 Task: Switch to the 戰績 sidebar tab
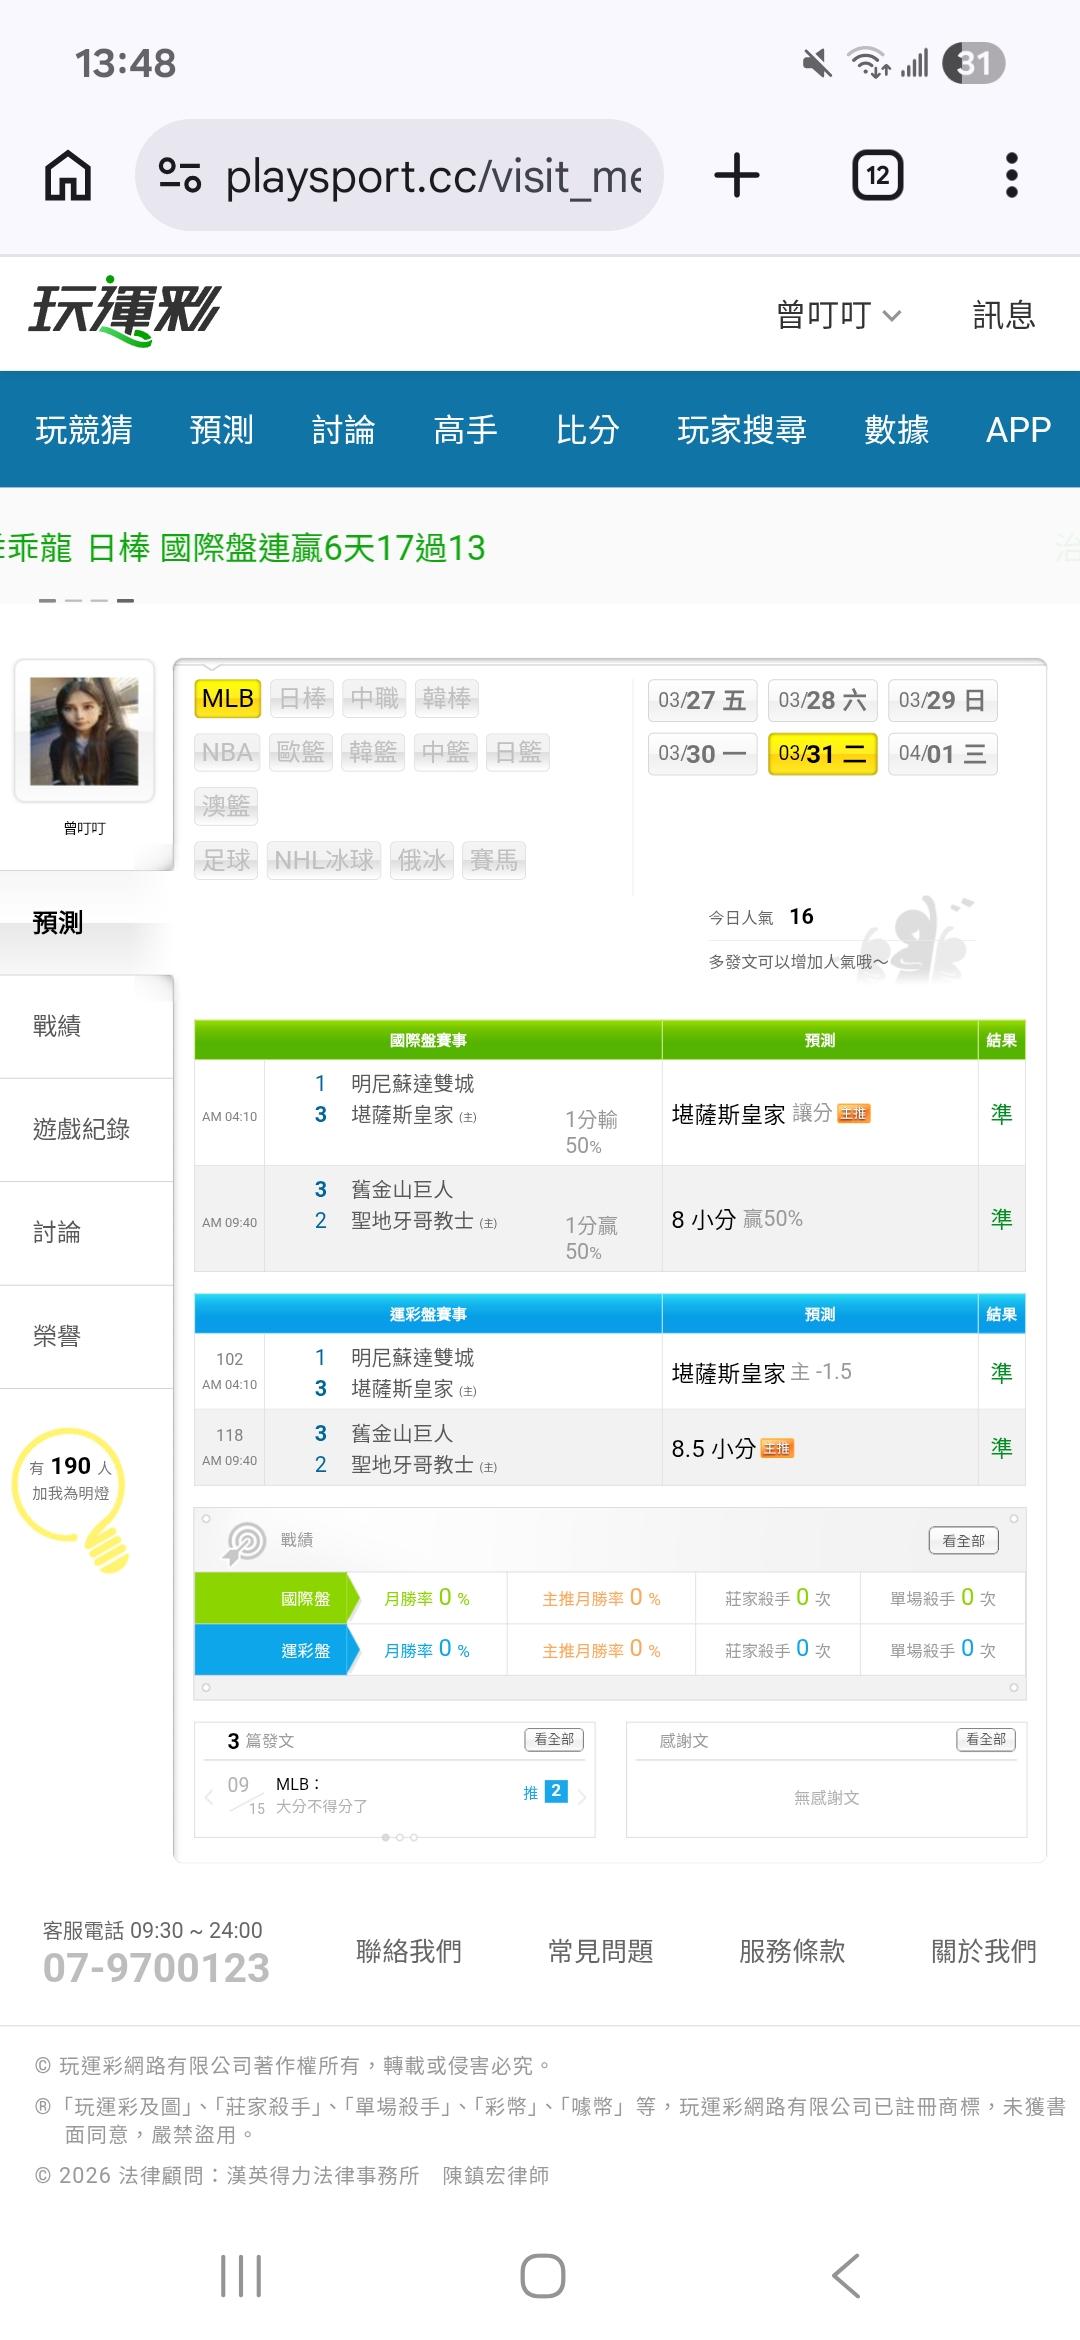pyautogui.click(x=57, y=1026)
